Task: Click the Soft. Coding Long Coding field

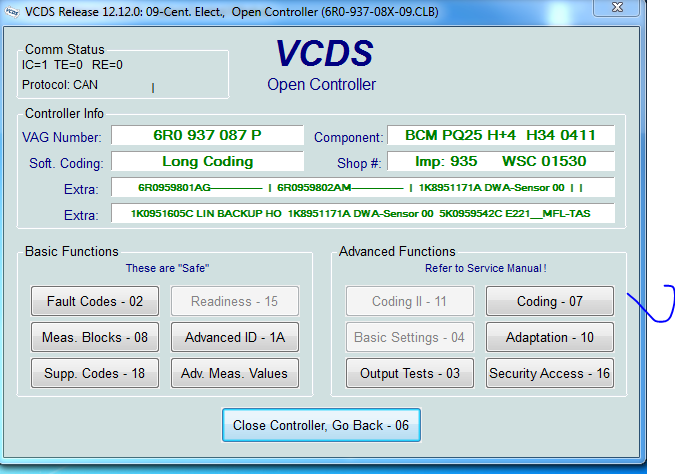Action: coord(207,161)
